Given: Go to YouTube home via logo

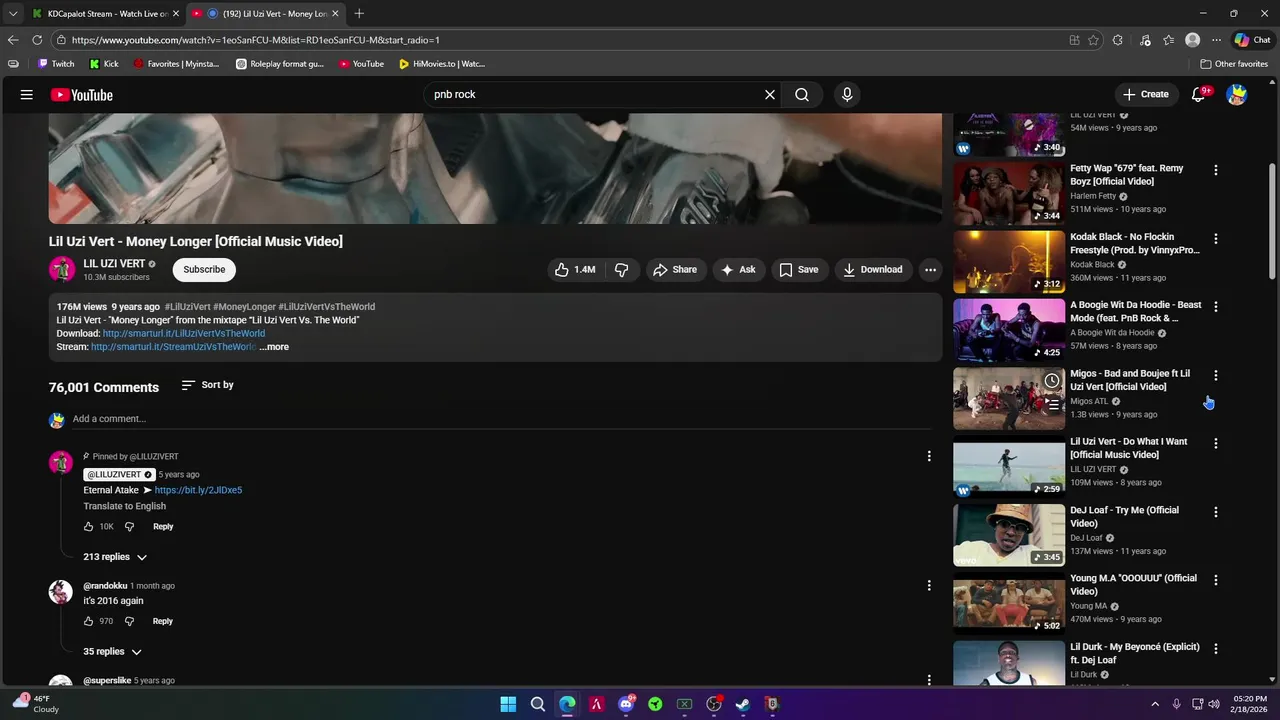Looking at the screenshot, I should tap(82, 95).
